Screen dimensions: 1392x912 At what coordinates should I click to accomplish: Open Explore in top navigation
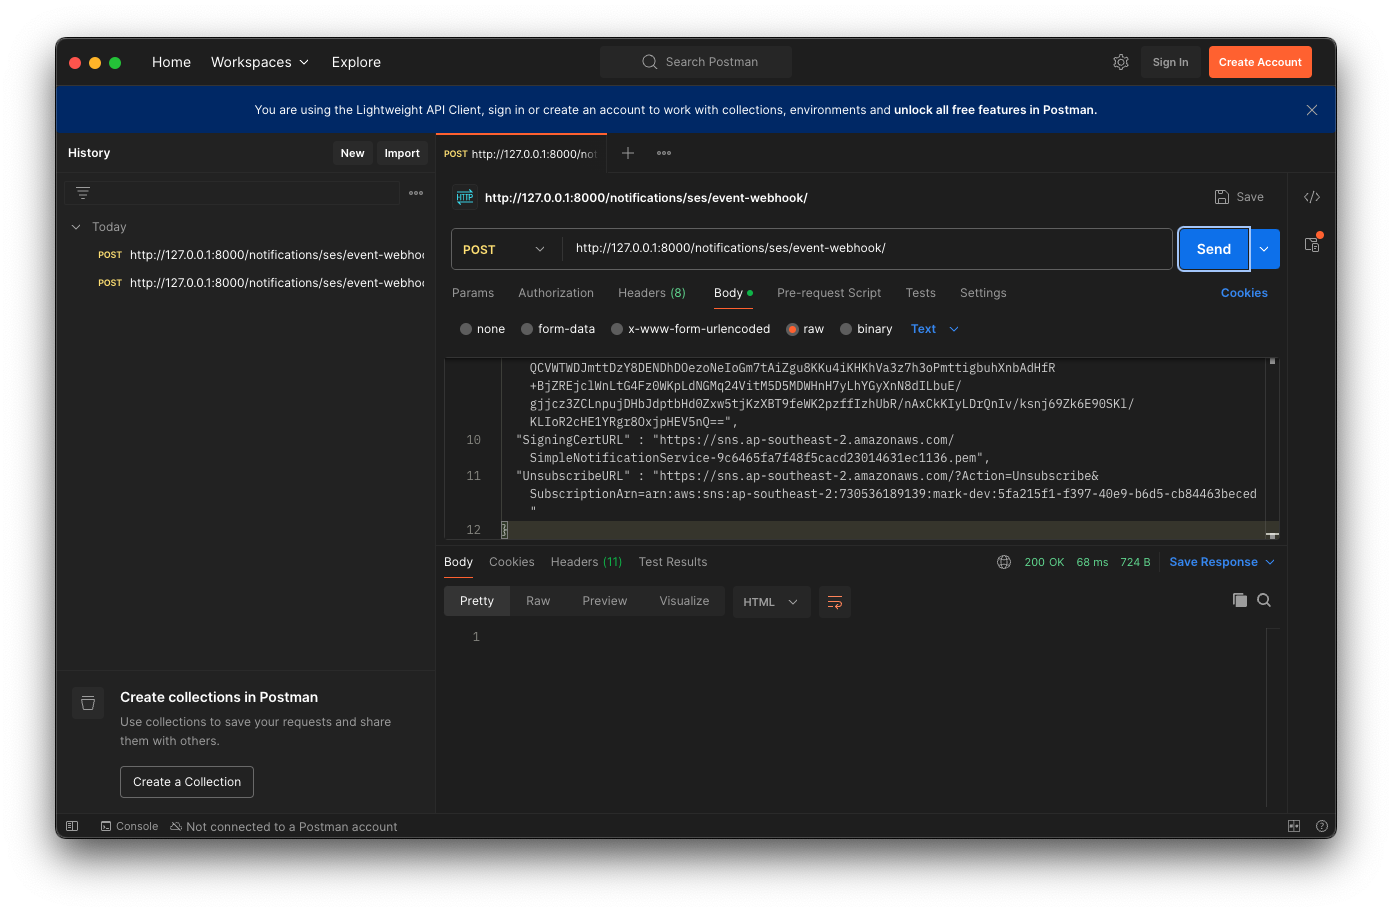(356, 62)
